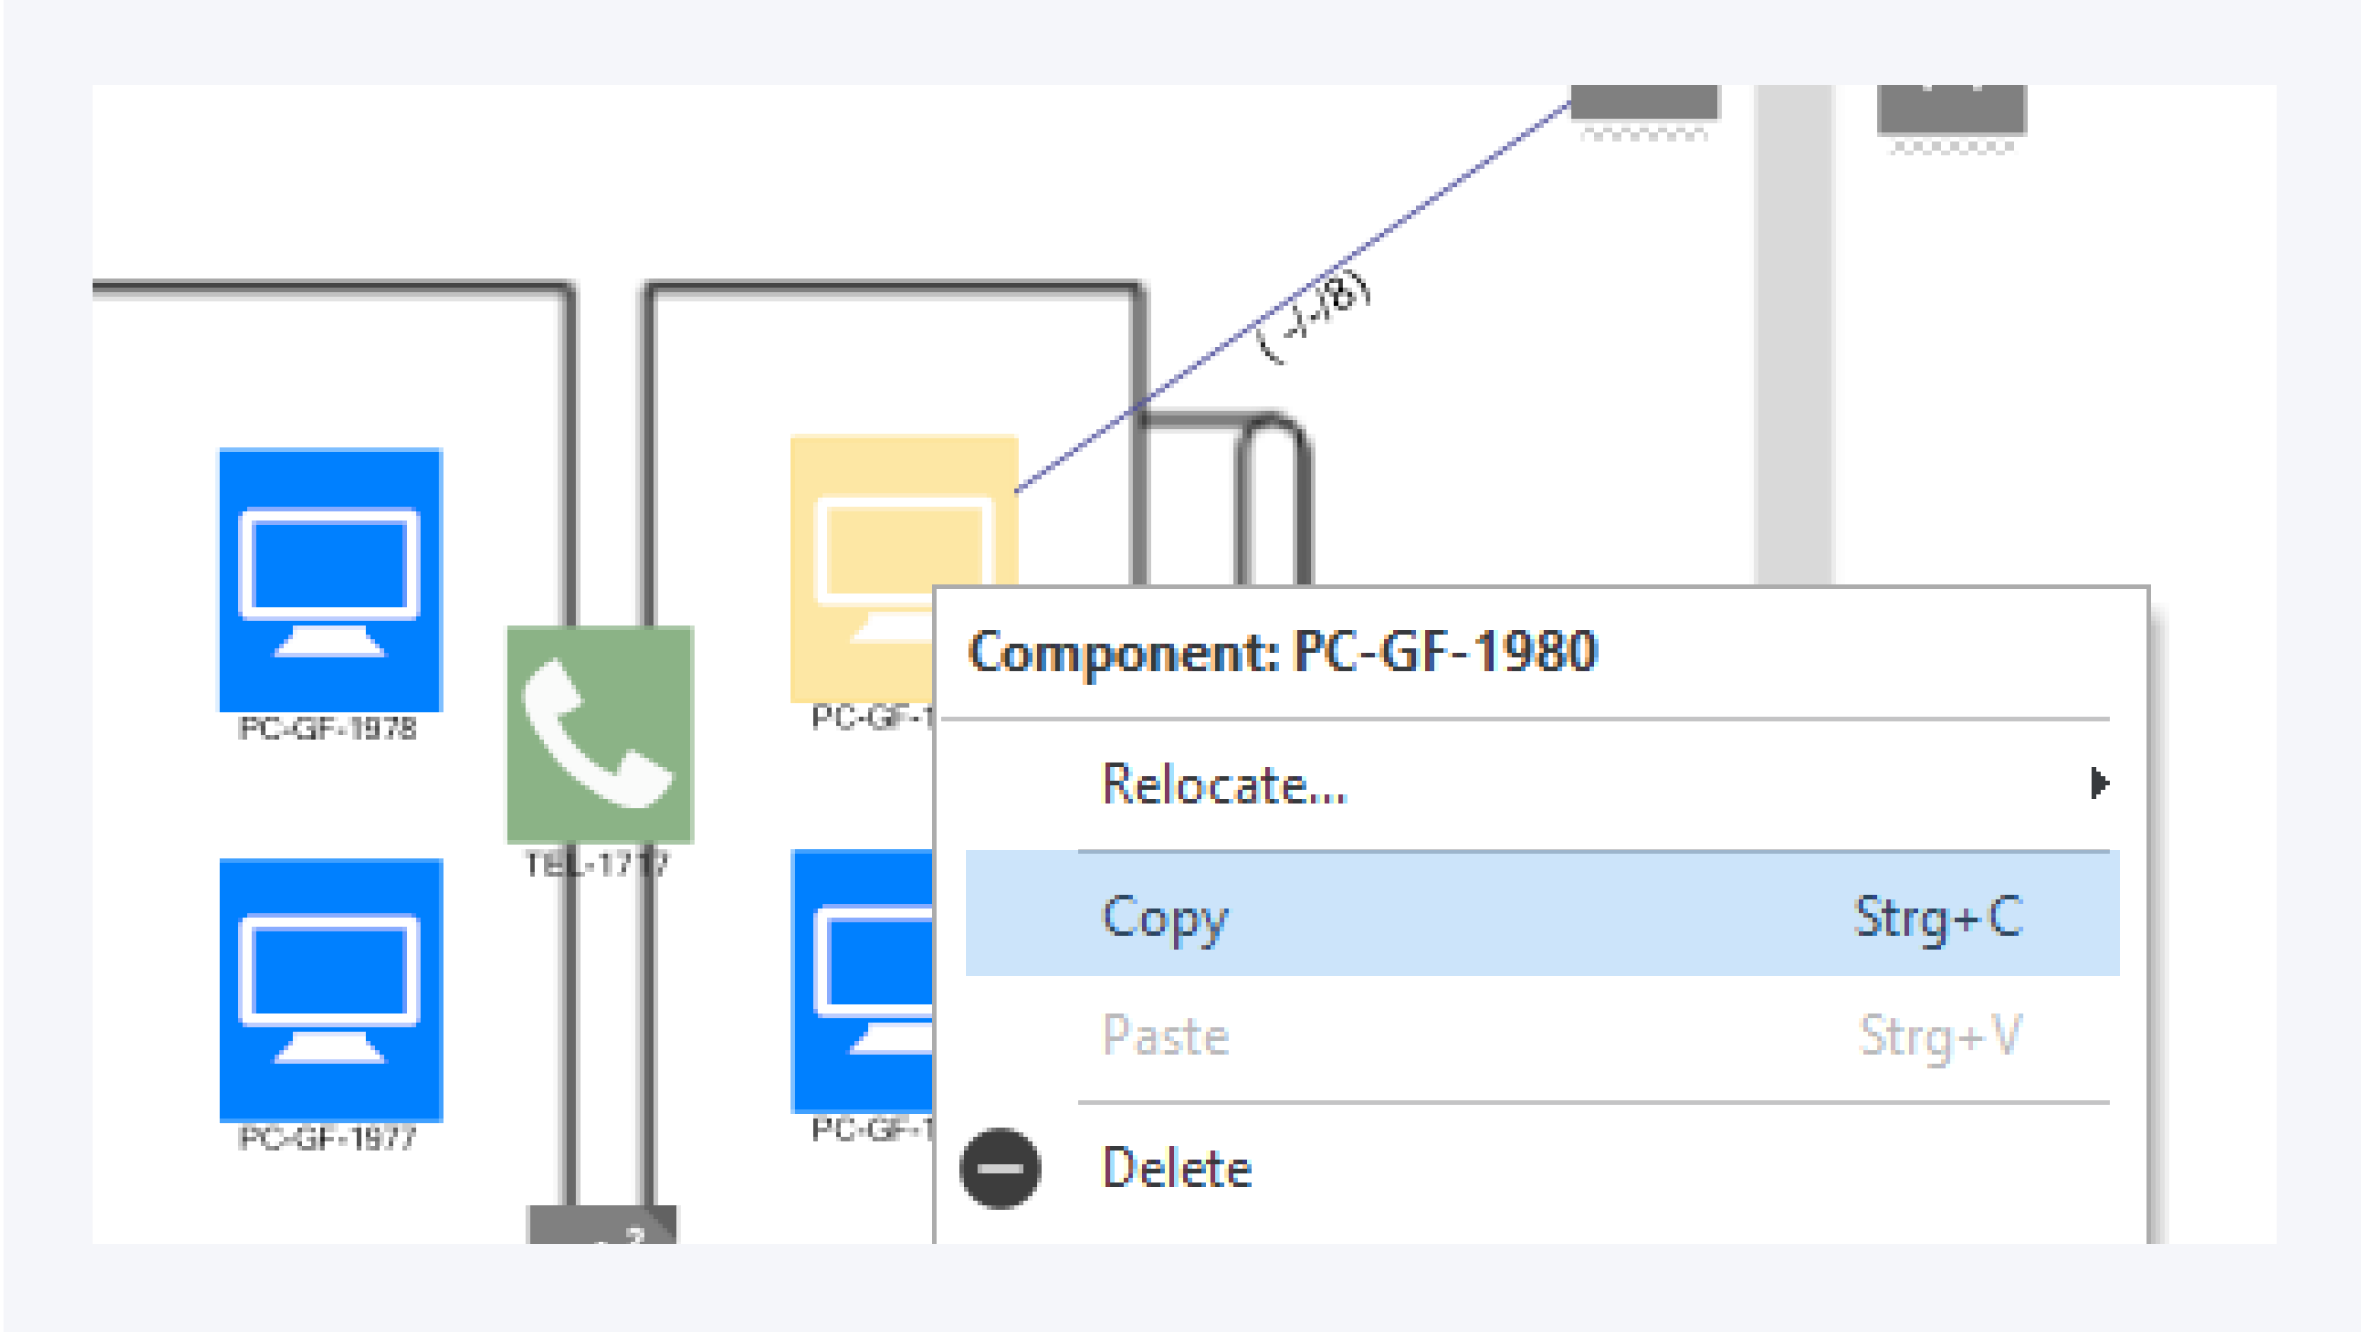Click the Component: PC-GF-1980 menu header
Image resolution: width=2361 pixels, height=1332 pixels.
click(x=1283, y=652)
